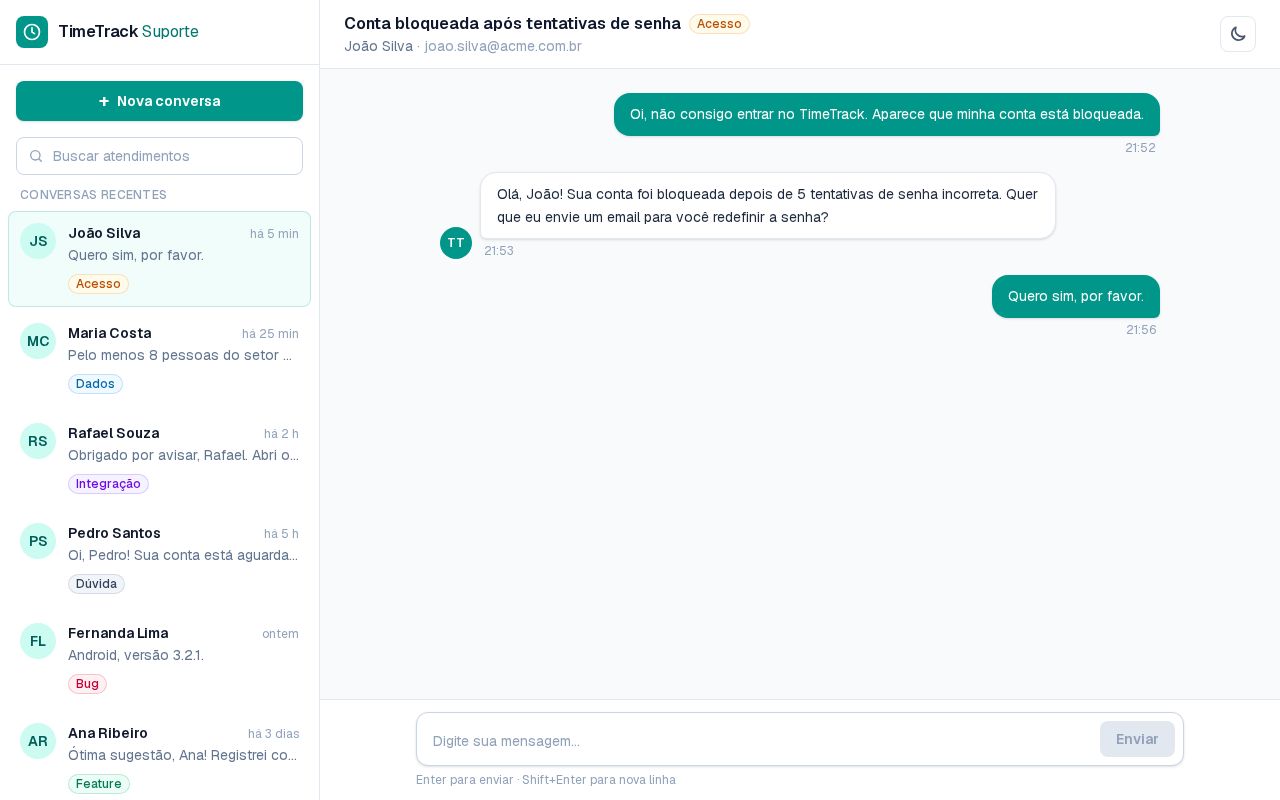Click the Bug tag under Fernanda Lima
Image resolution: width=1280 pixels, height=800 pixels.
87,684
